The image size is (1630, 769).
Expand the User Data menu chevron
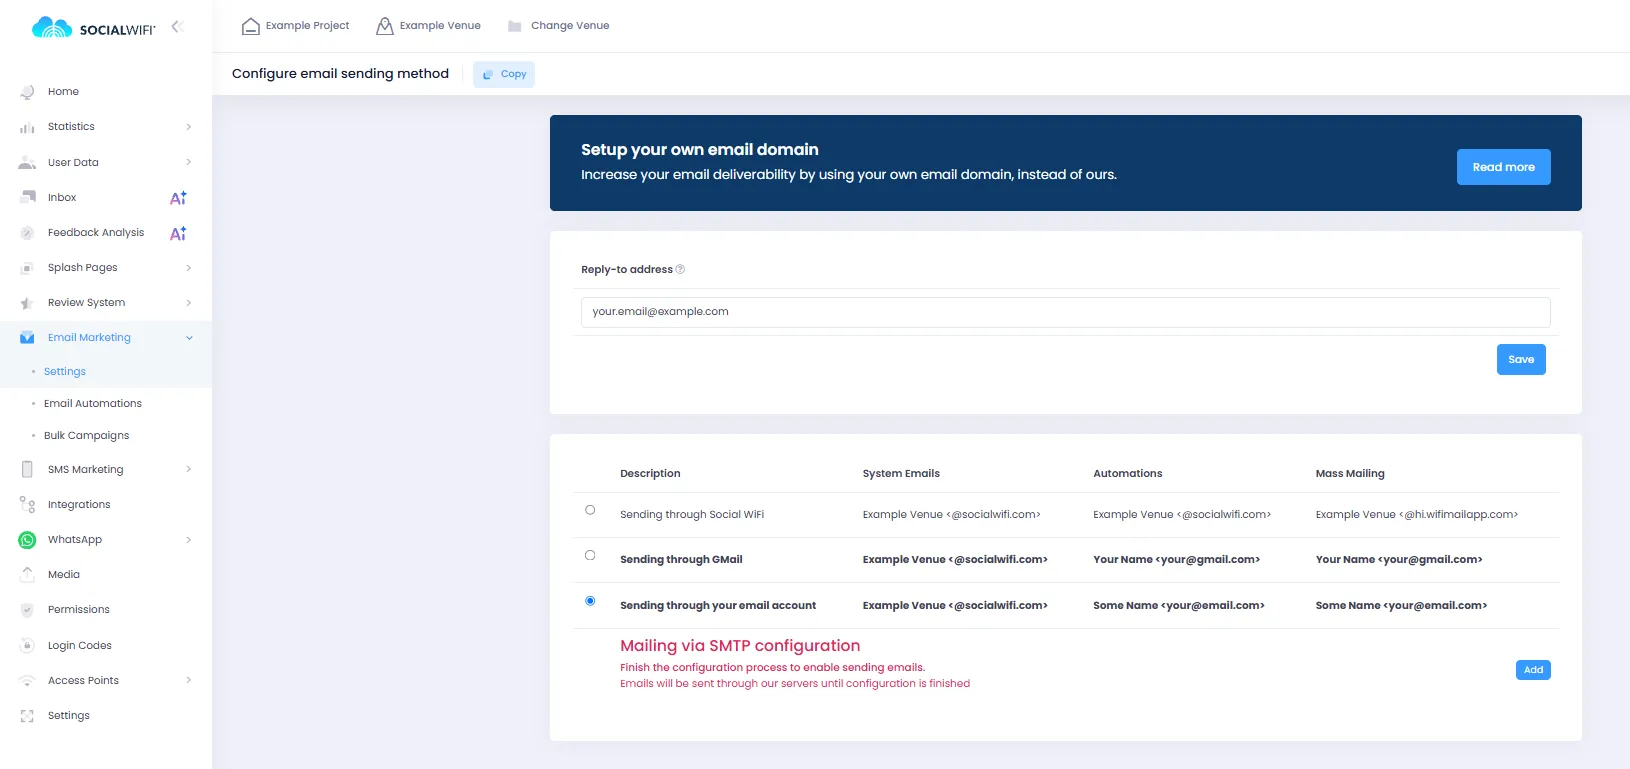(x=188, y=162)
